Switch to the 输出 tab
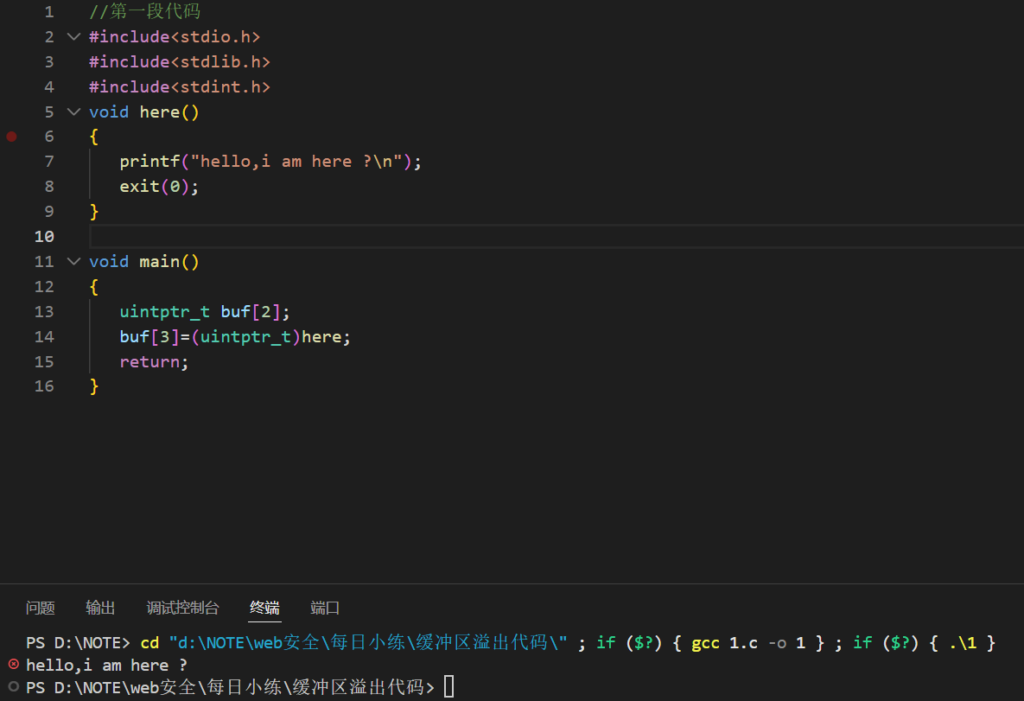The image size is (1024, 701). click(100, 608)
